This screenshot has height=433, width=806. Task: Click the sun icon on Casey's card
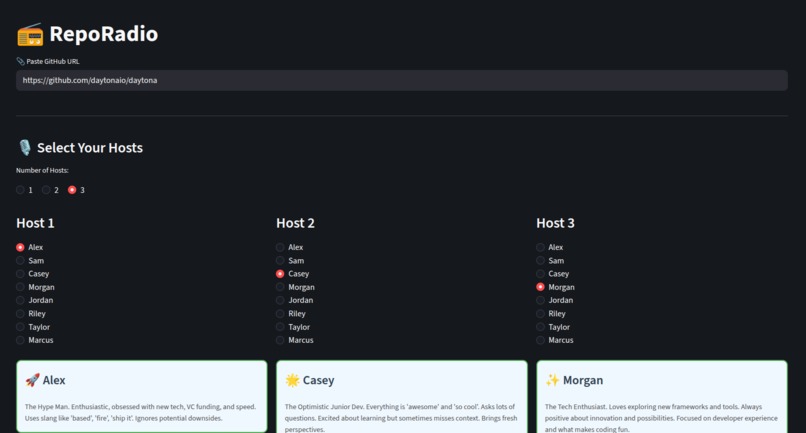point(292,380)
